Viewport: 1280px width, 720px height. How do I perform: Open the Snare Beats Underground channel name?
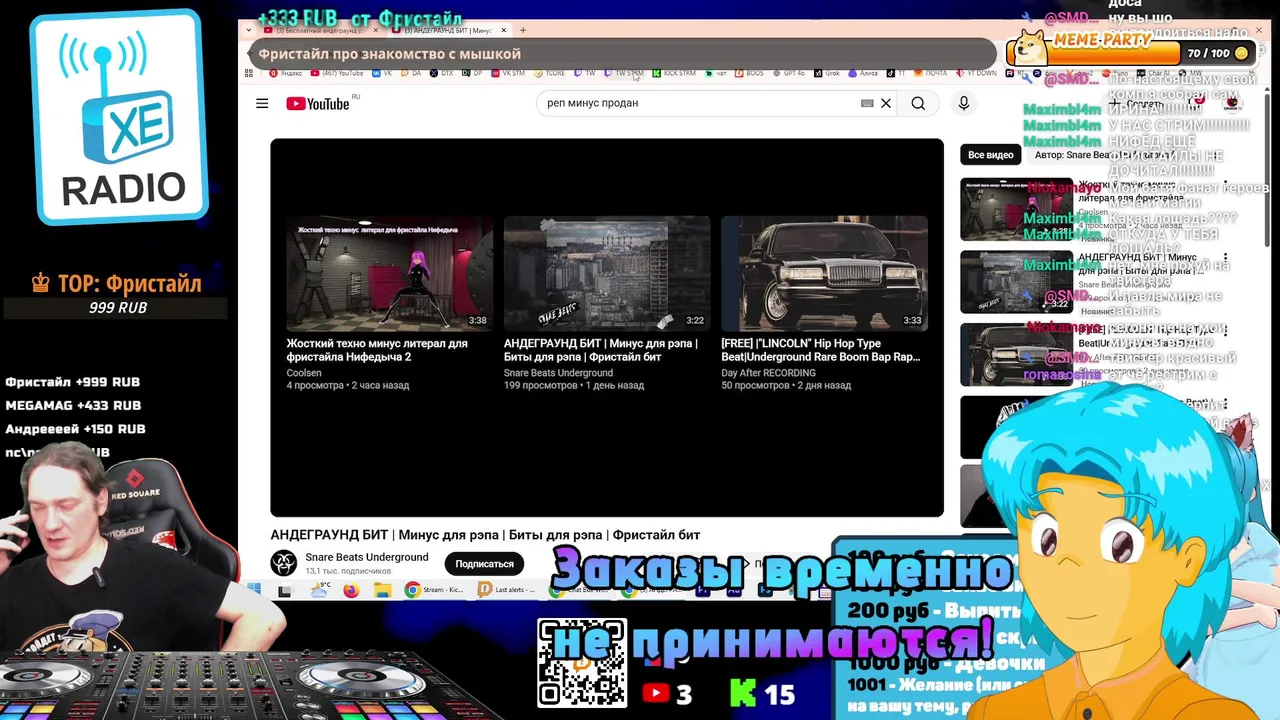367,557
